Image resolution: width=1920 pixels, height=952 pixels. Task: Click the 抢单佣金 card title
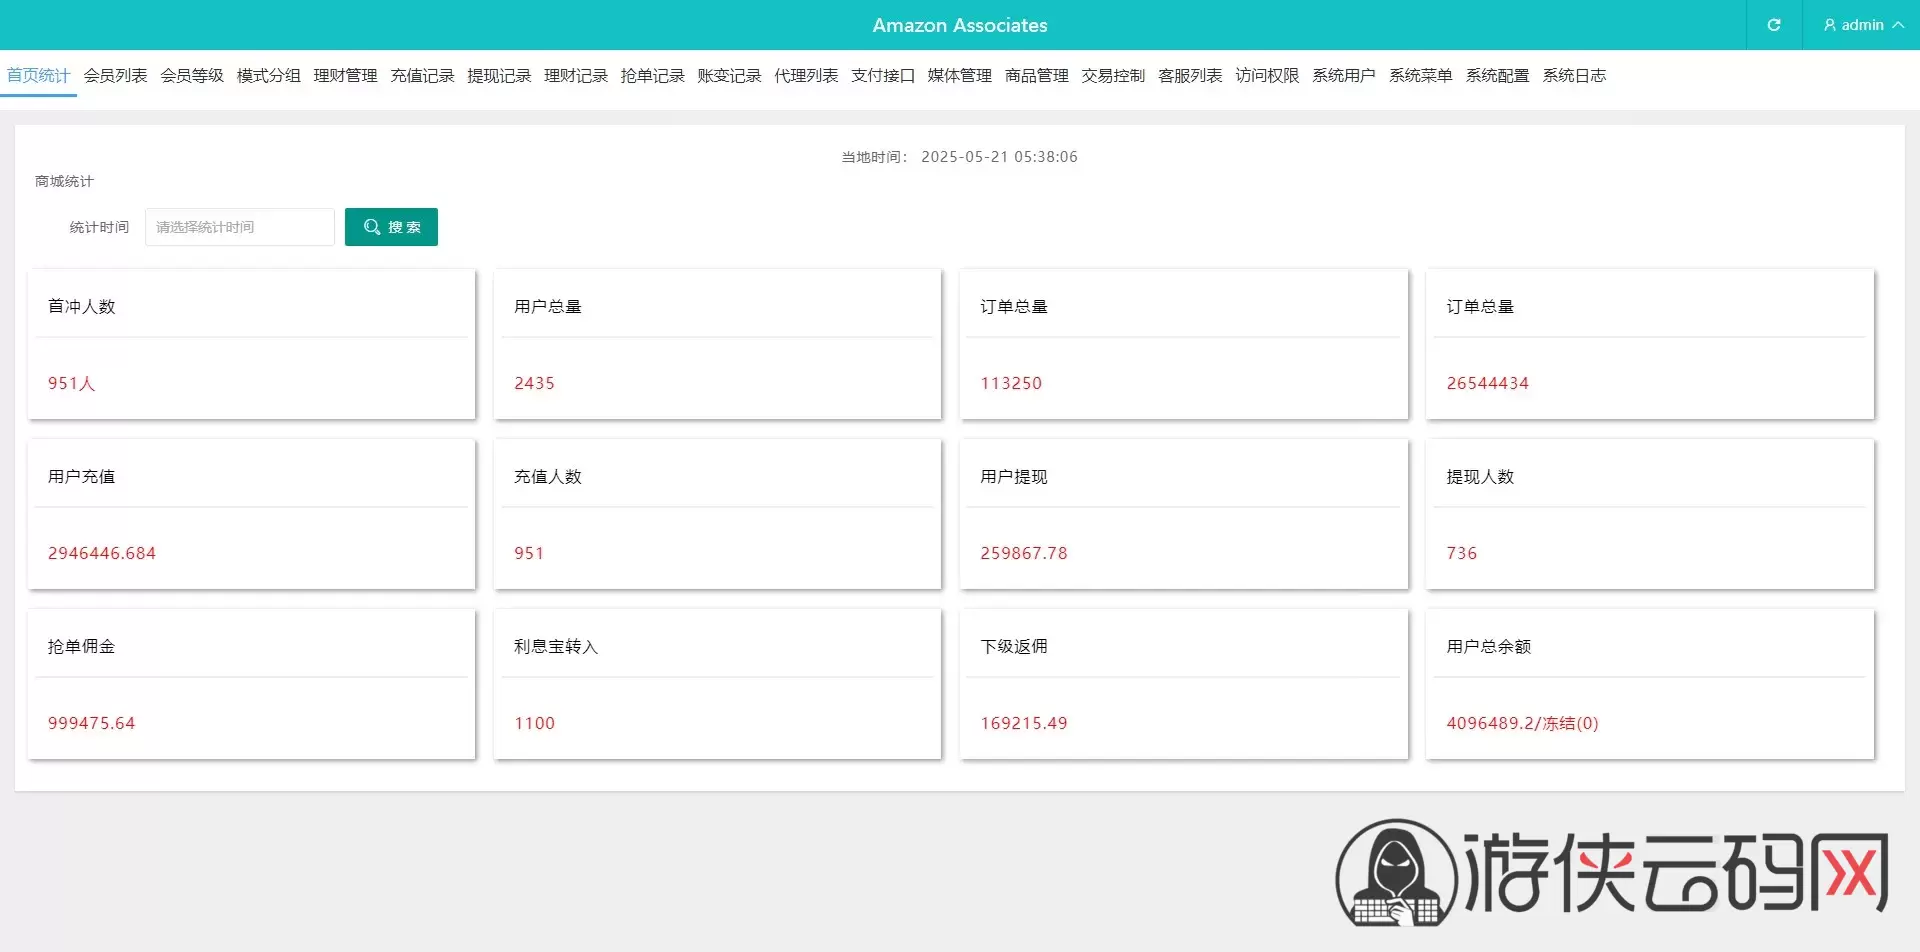82,647
